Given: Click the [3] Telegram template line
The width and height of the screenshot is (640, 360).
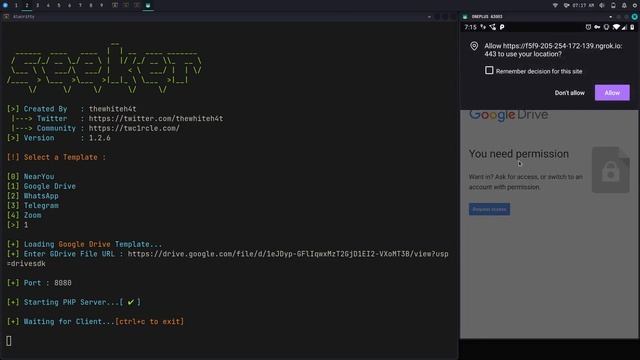Looking at the screenshot, I should pyautogui.click(x=33, y=205).
